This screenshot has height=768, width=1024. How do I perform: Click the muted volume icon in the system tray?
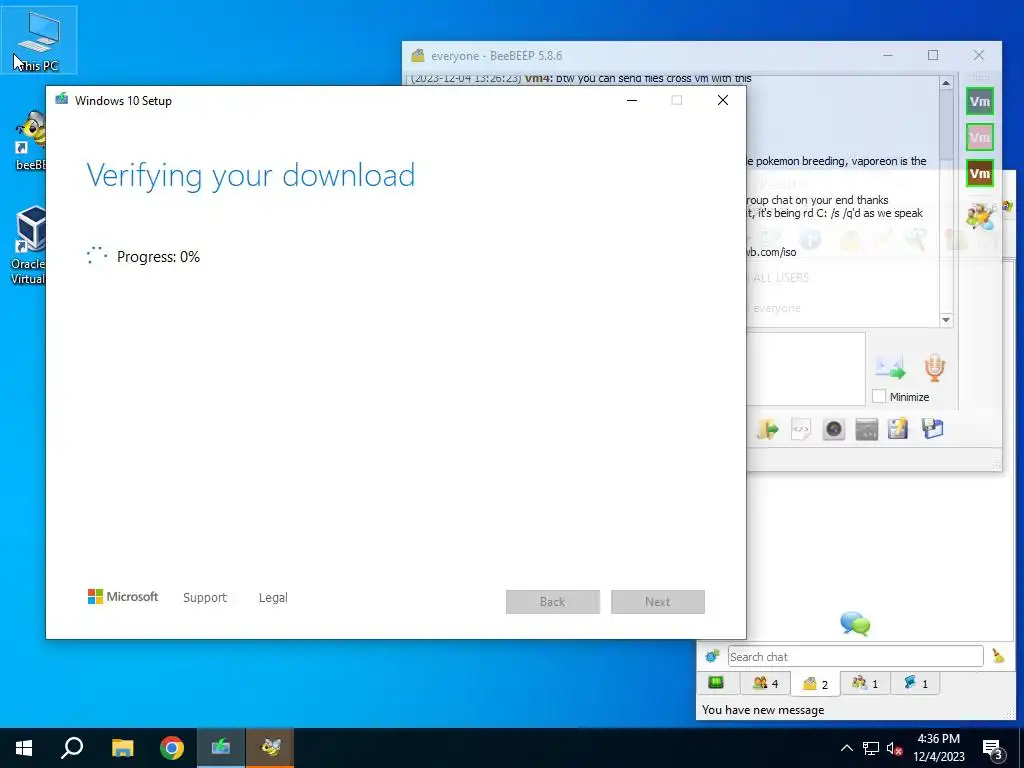pyautogui.click(x=894, y=748)
